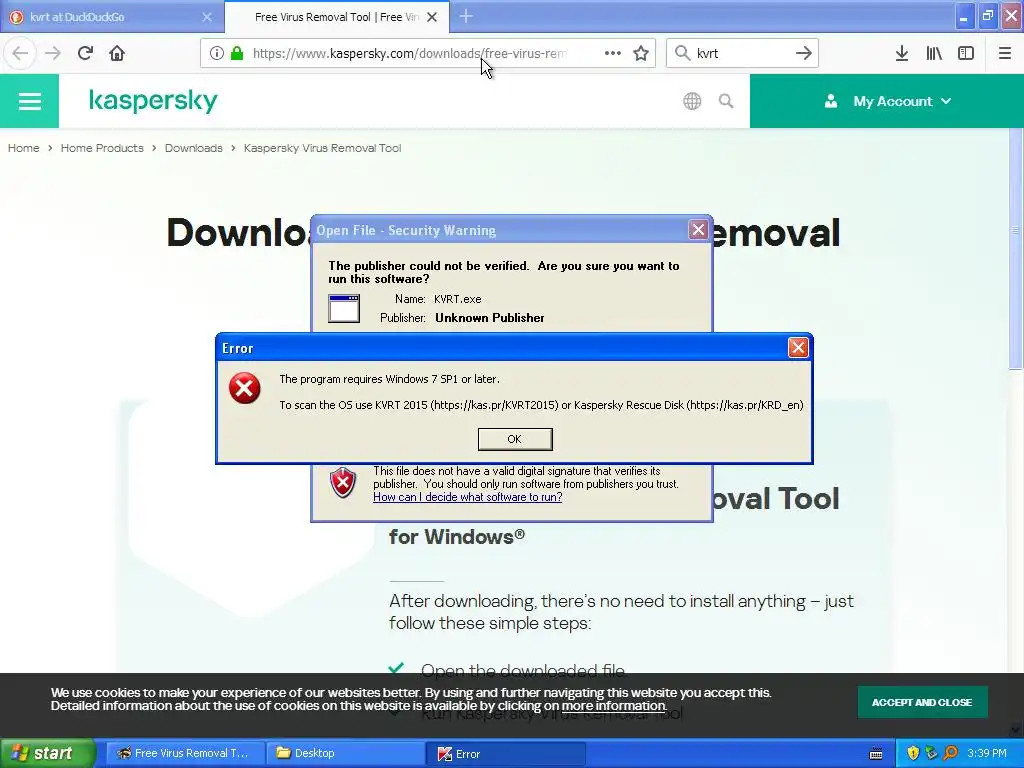Click Kaspersky Virus Removal Tool breadcrumb text
The height and width of the screenshot is (768, 1024).
323,148
